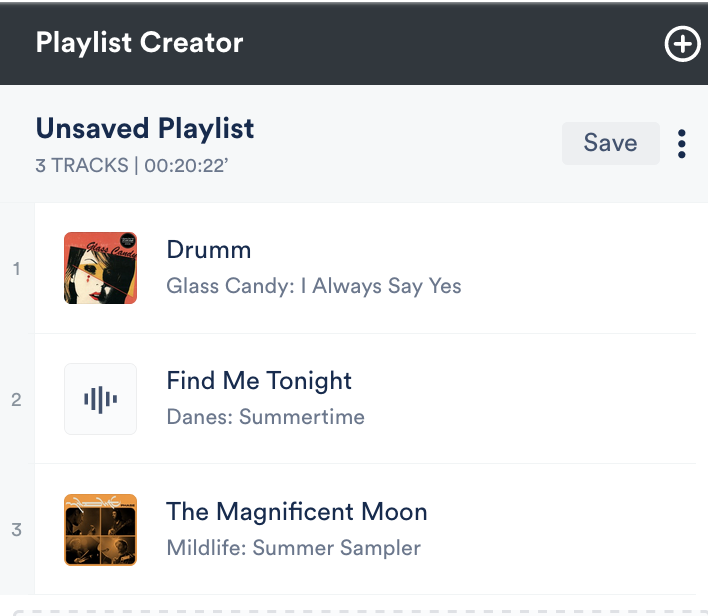Open Mildlife: Summer Sampler album link

293,548
